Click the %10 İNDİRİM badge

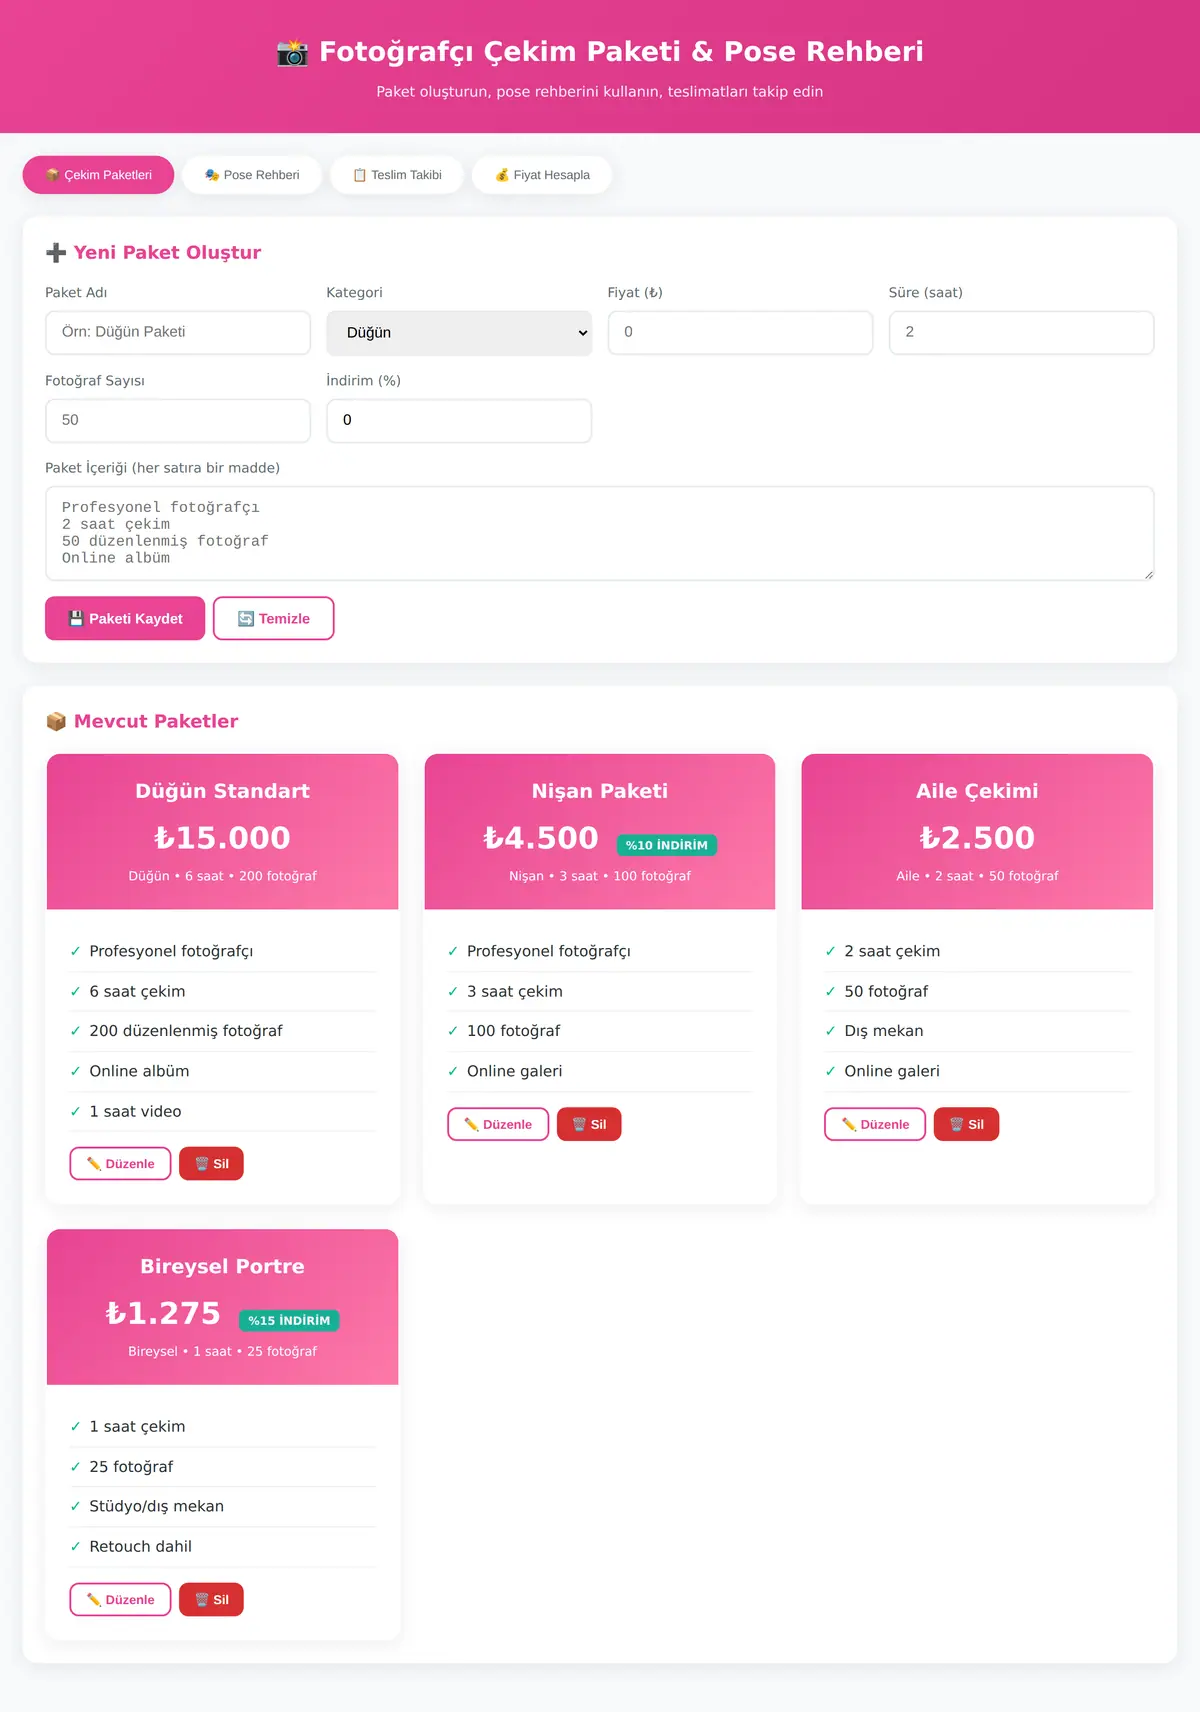point(666,845)
